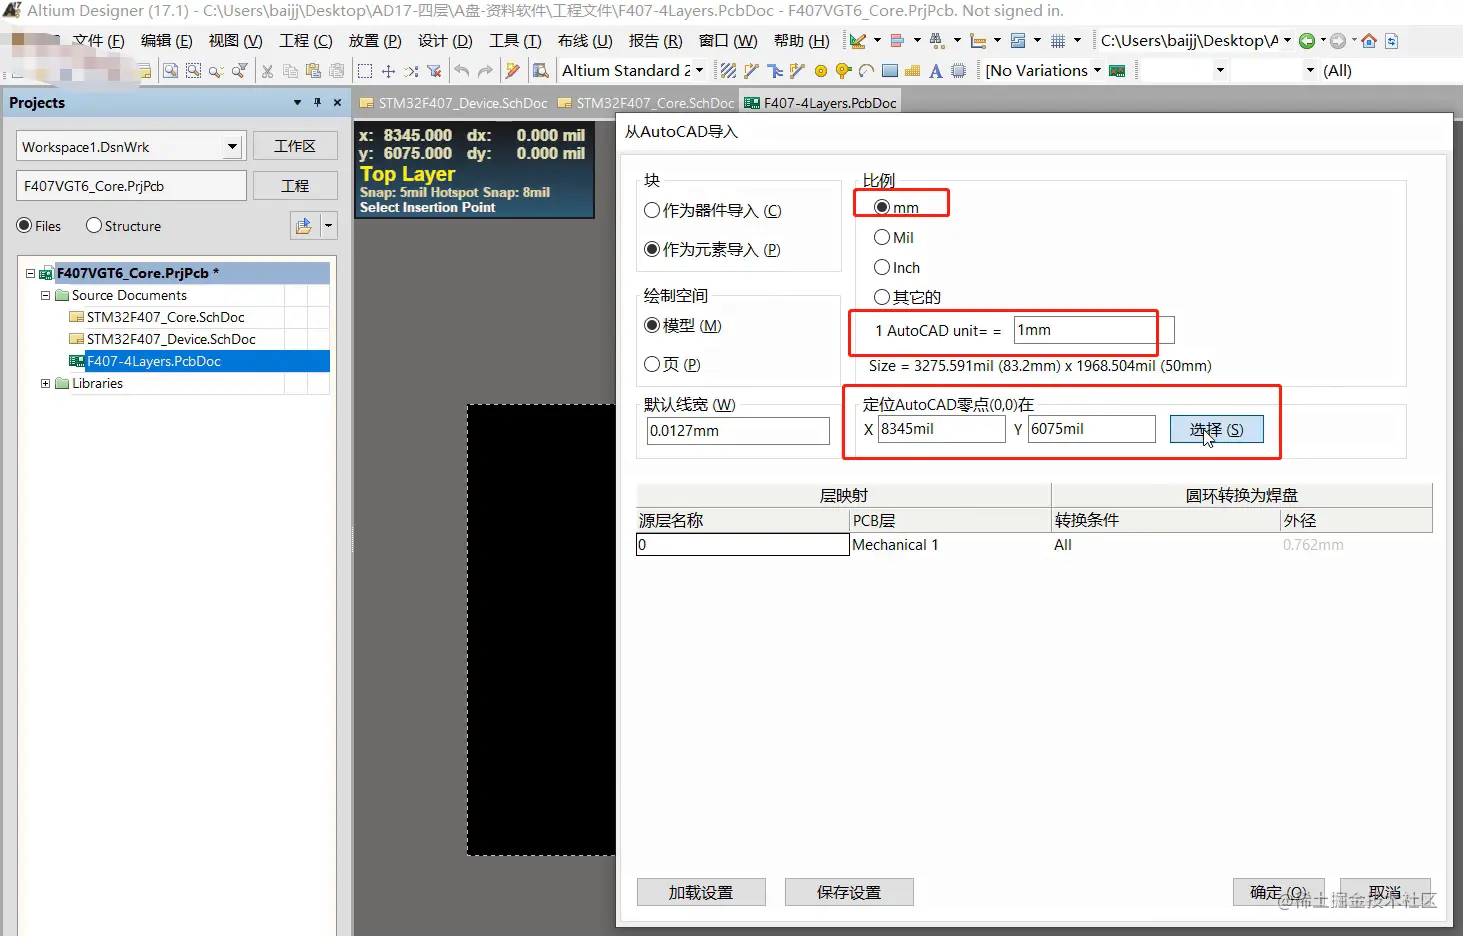
Task: Click the clear filter icon
Action: 434,71
